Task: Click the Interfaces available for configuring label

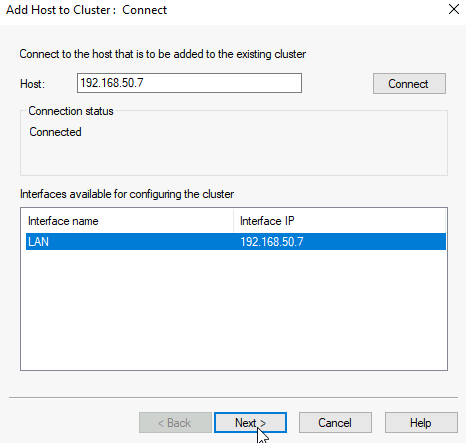Action: click(127, 194)
